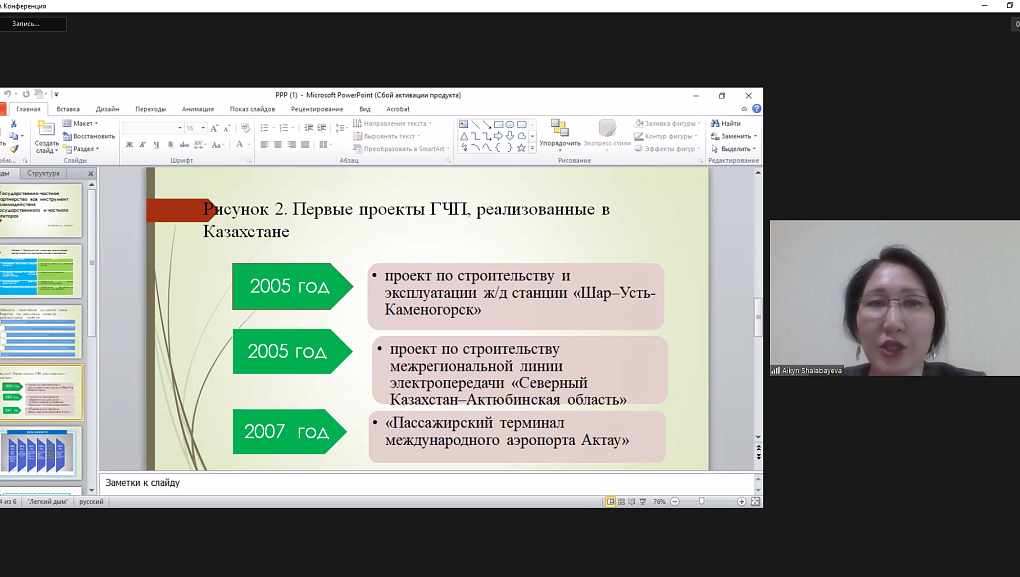Increase list indent level icon

321,128
